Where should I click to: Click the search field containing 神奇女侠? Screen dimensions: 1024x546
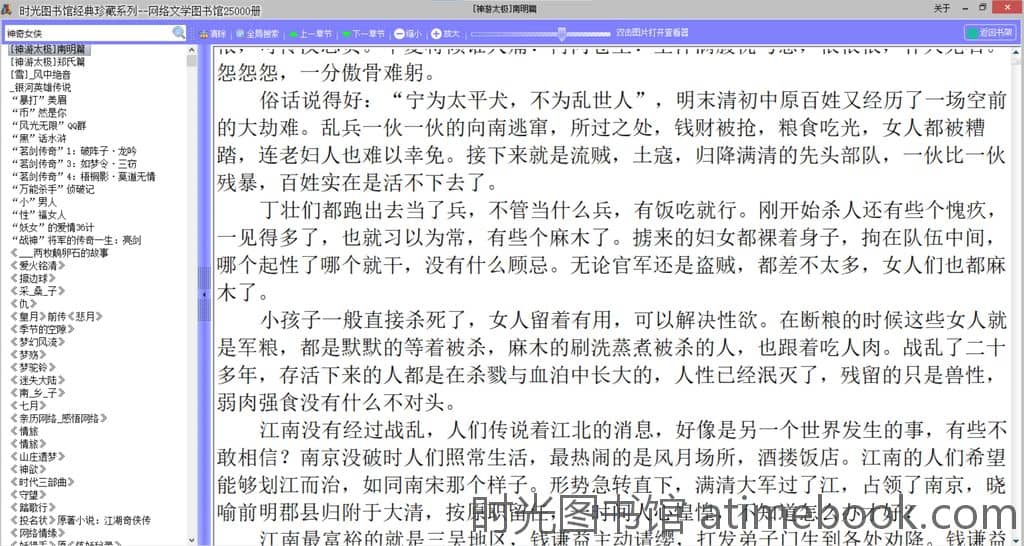(88, 33)
